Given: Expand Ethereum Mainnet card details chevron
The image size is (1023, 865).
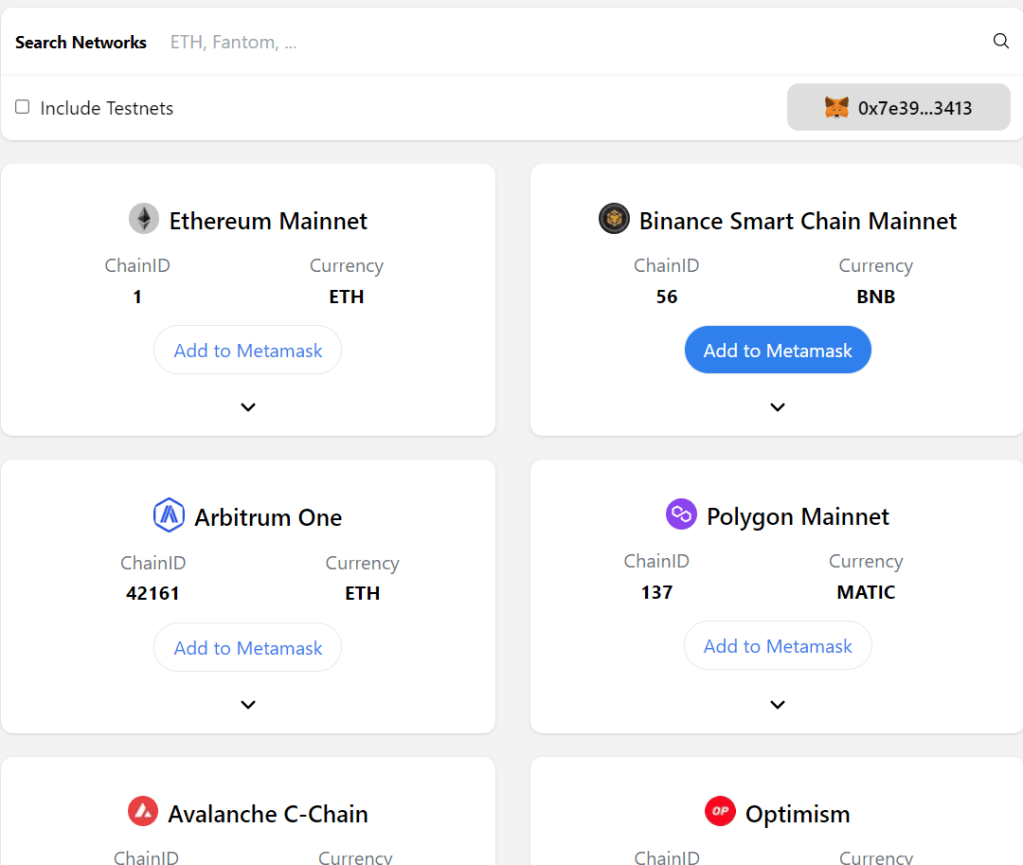Looking at the screenshot, I should pos(248,407).
